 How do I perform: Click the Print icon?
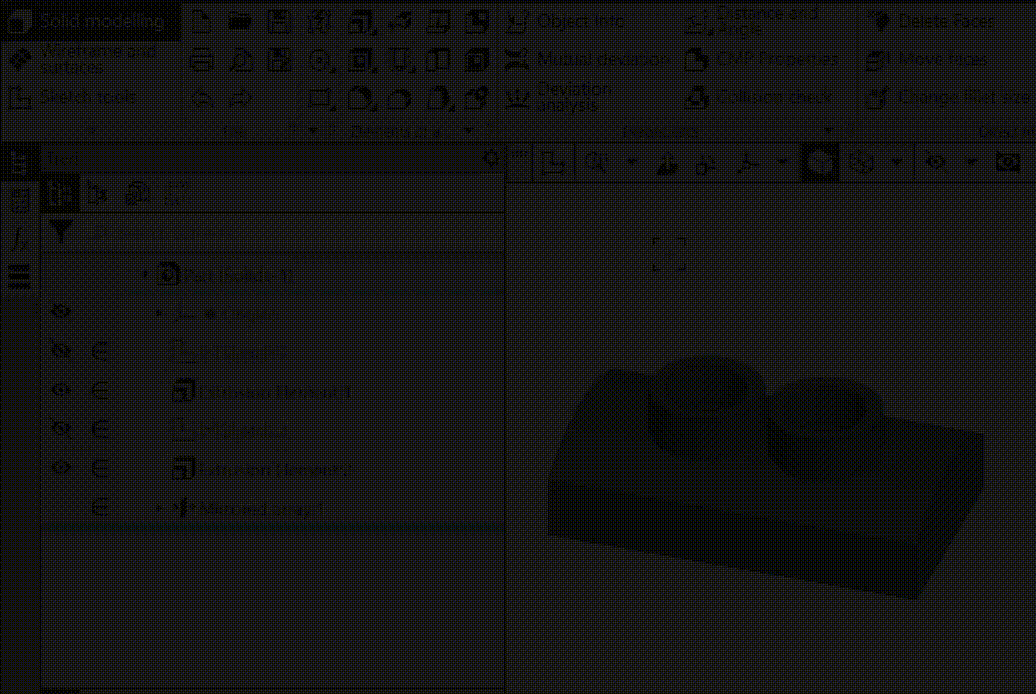[201, 60]
